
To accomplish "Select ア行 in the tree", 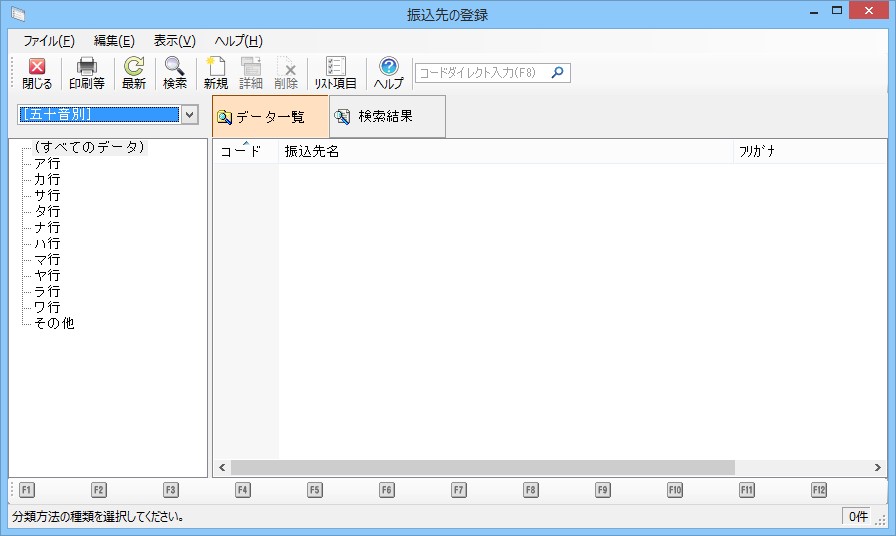I will [x=47, y=163].
